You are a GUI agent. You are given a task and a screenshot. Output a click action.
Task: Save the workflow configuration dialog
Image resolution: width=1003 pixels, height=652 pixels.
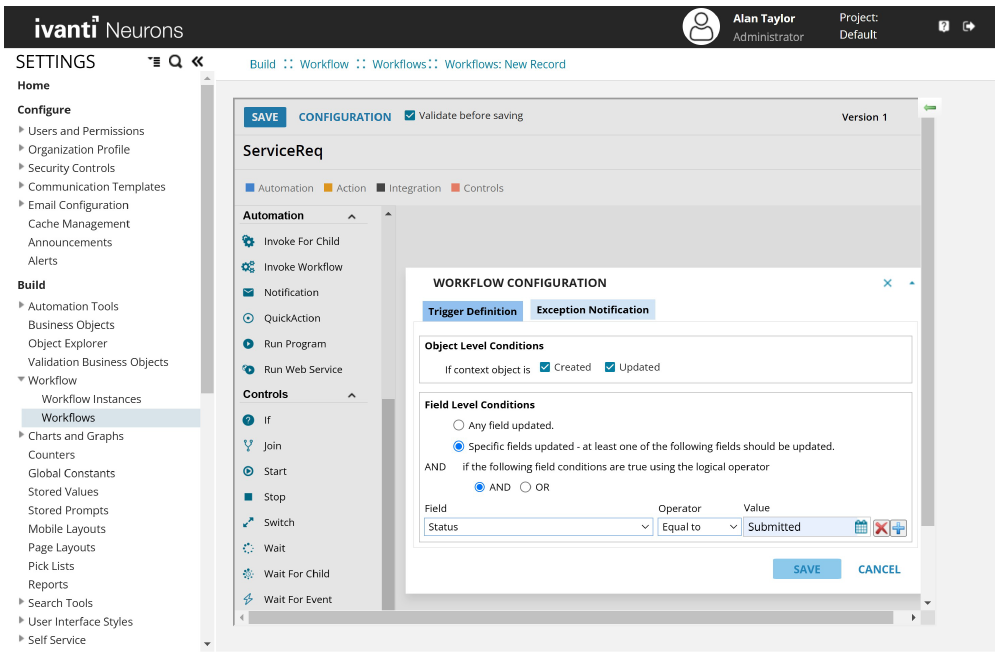pos(807,569)
